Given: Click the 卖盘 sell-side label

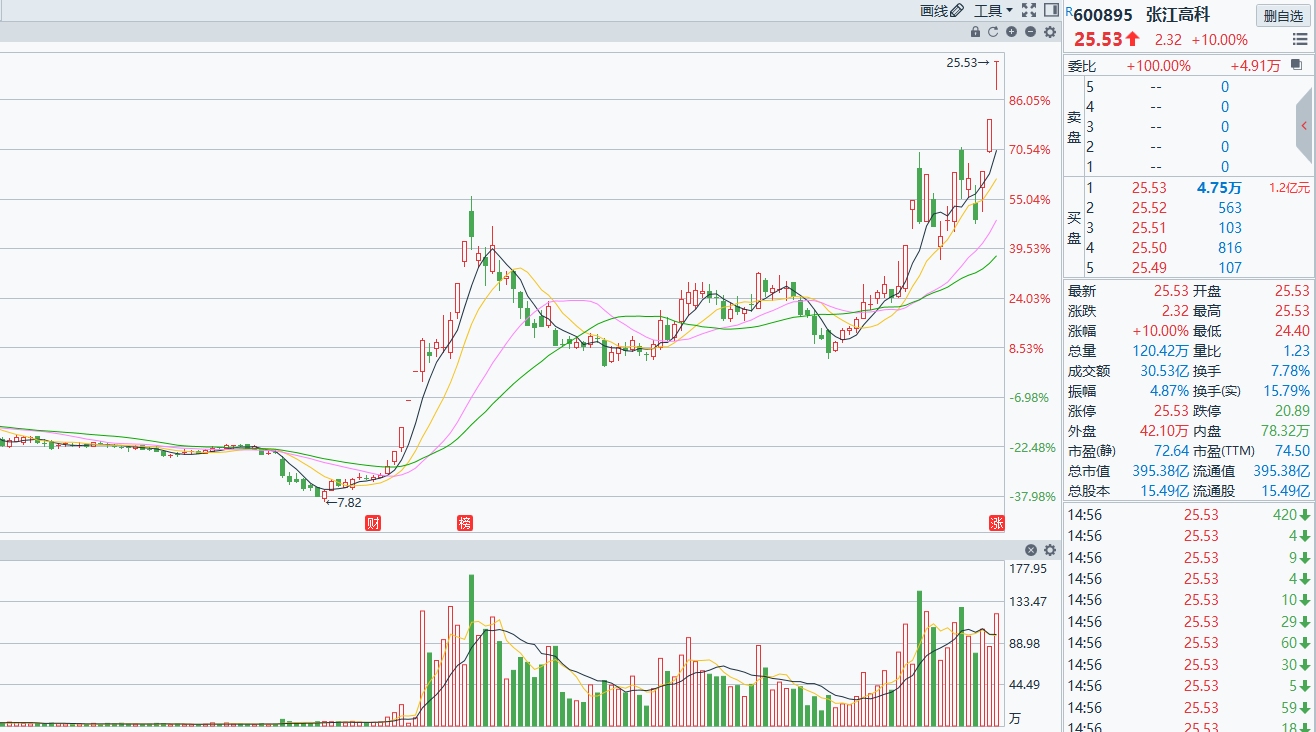Looking at the screenshot, I should [x=1075, y=126].
